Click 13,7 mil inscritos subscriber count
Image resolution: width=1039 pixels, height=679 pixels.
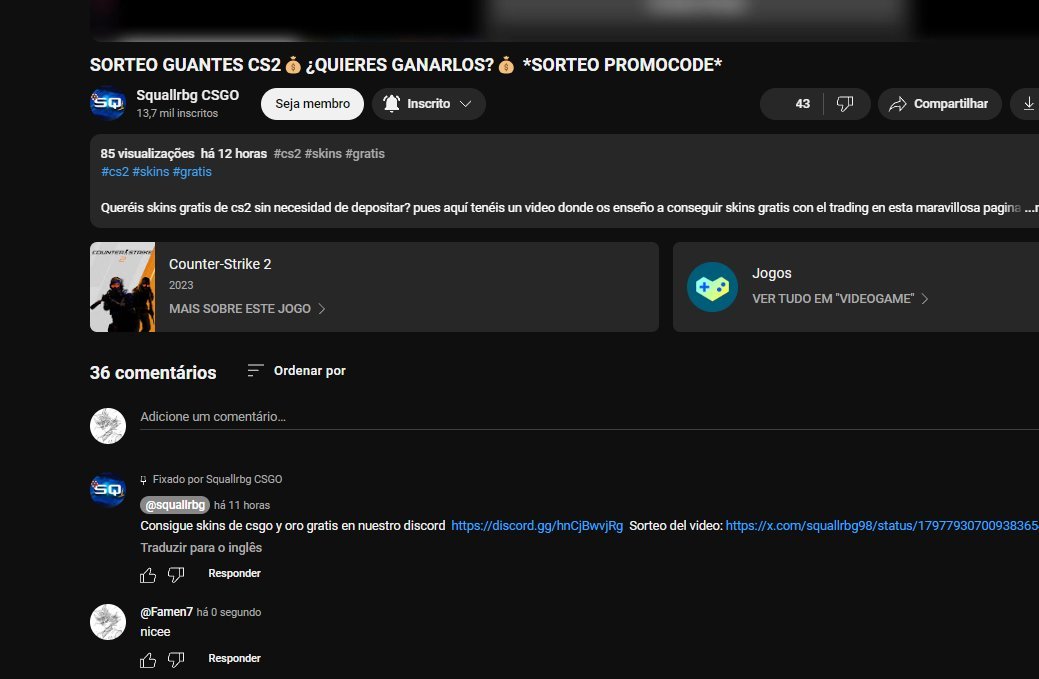tap(177, 113)
